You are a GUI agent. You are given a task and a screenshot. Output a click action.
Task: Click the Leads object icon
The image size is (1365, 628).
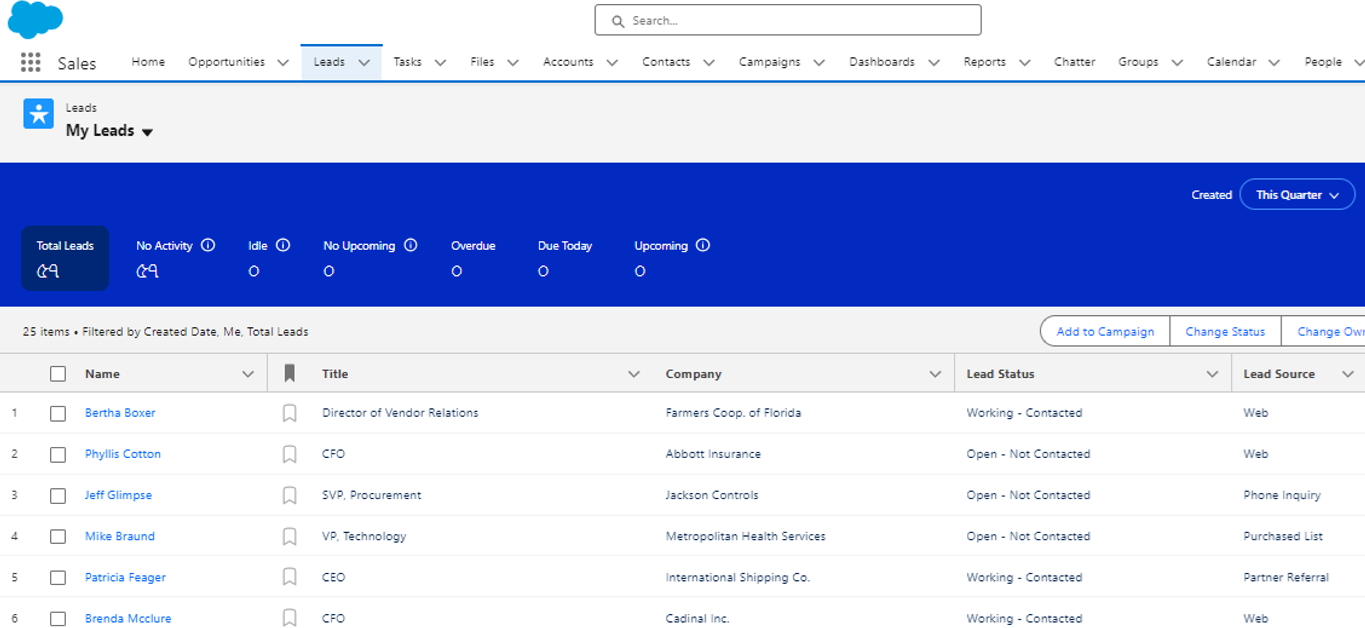[x=39, y=114]
